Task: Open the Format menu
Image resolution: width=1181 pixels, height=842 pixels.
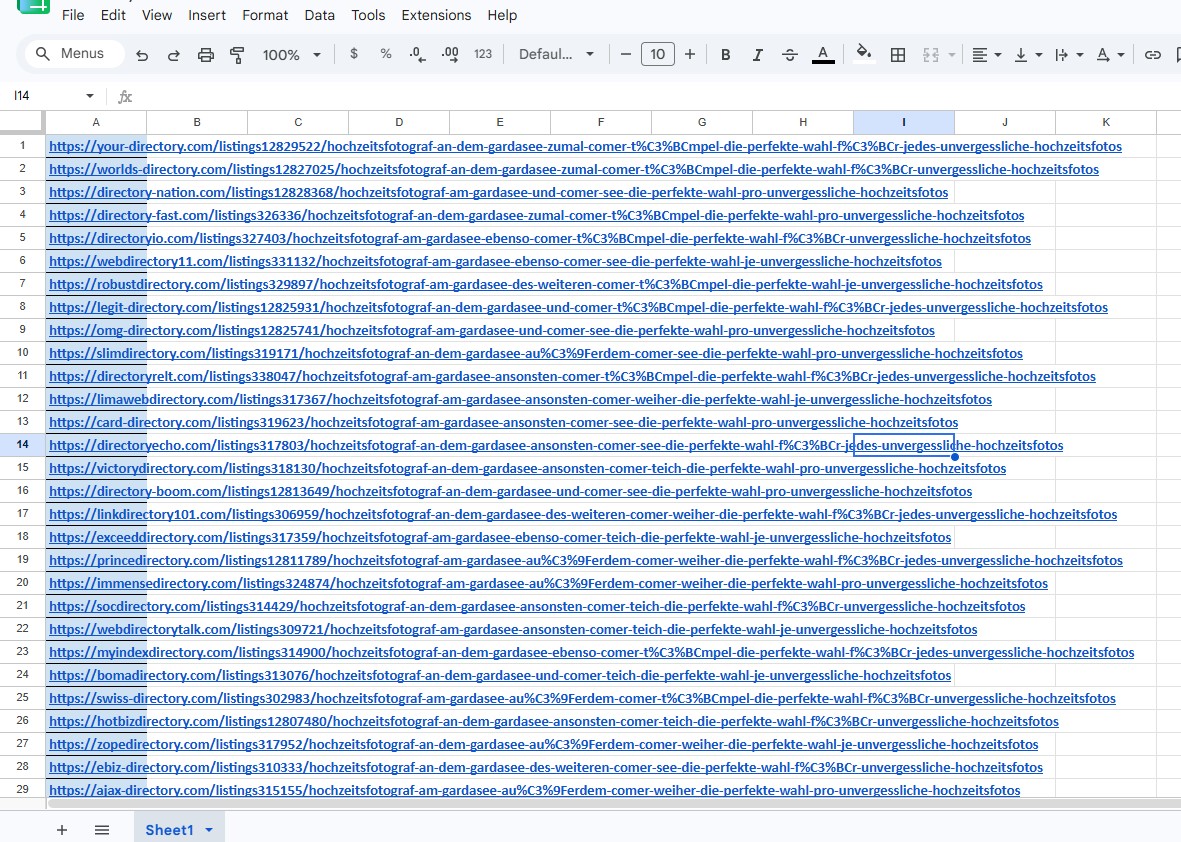Action: point(265,15)
